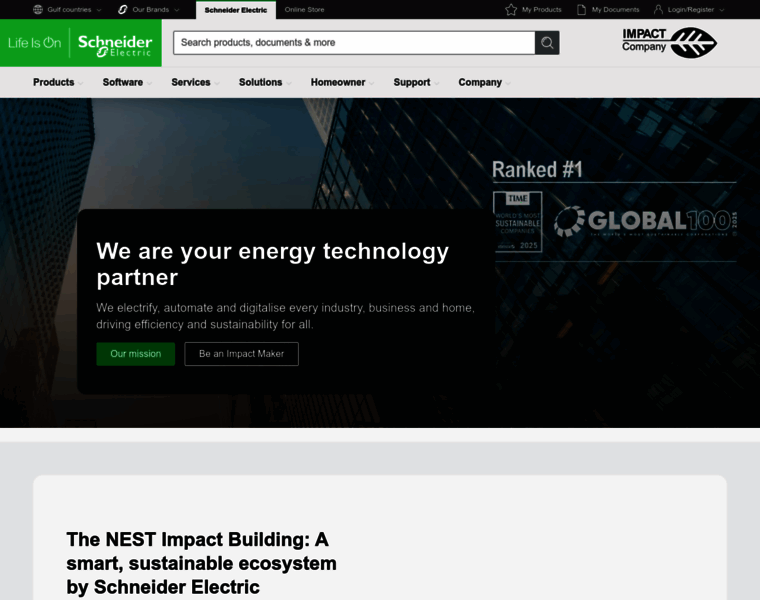Image resolution: width=760 pixels, height=600 pixels.
Task: Expand the Login/Register dropdown chevron
Action: pos(722,10)
